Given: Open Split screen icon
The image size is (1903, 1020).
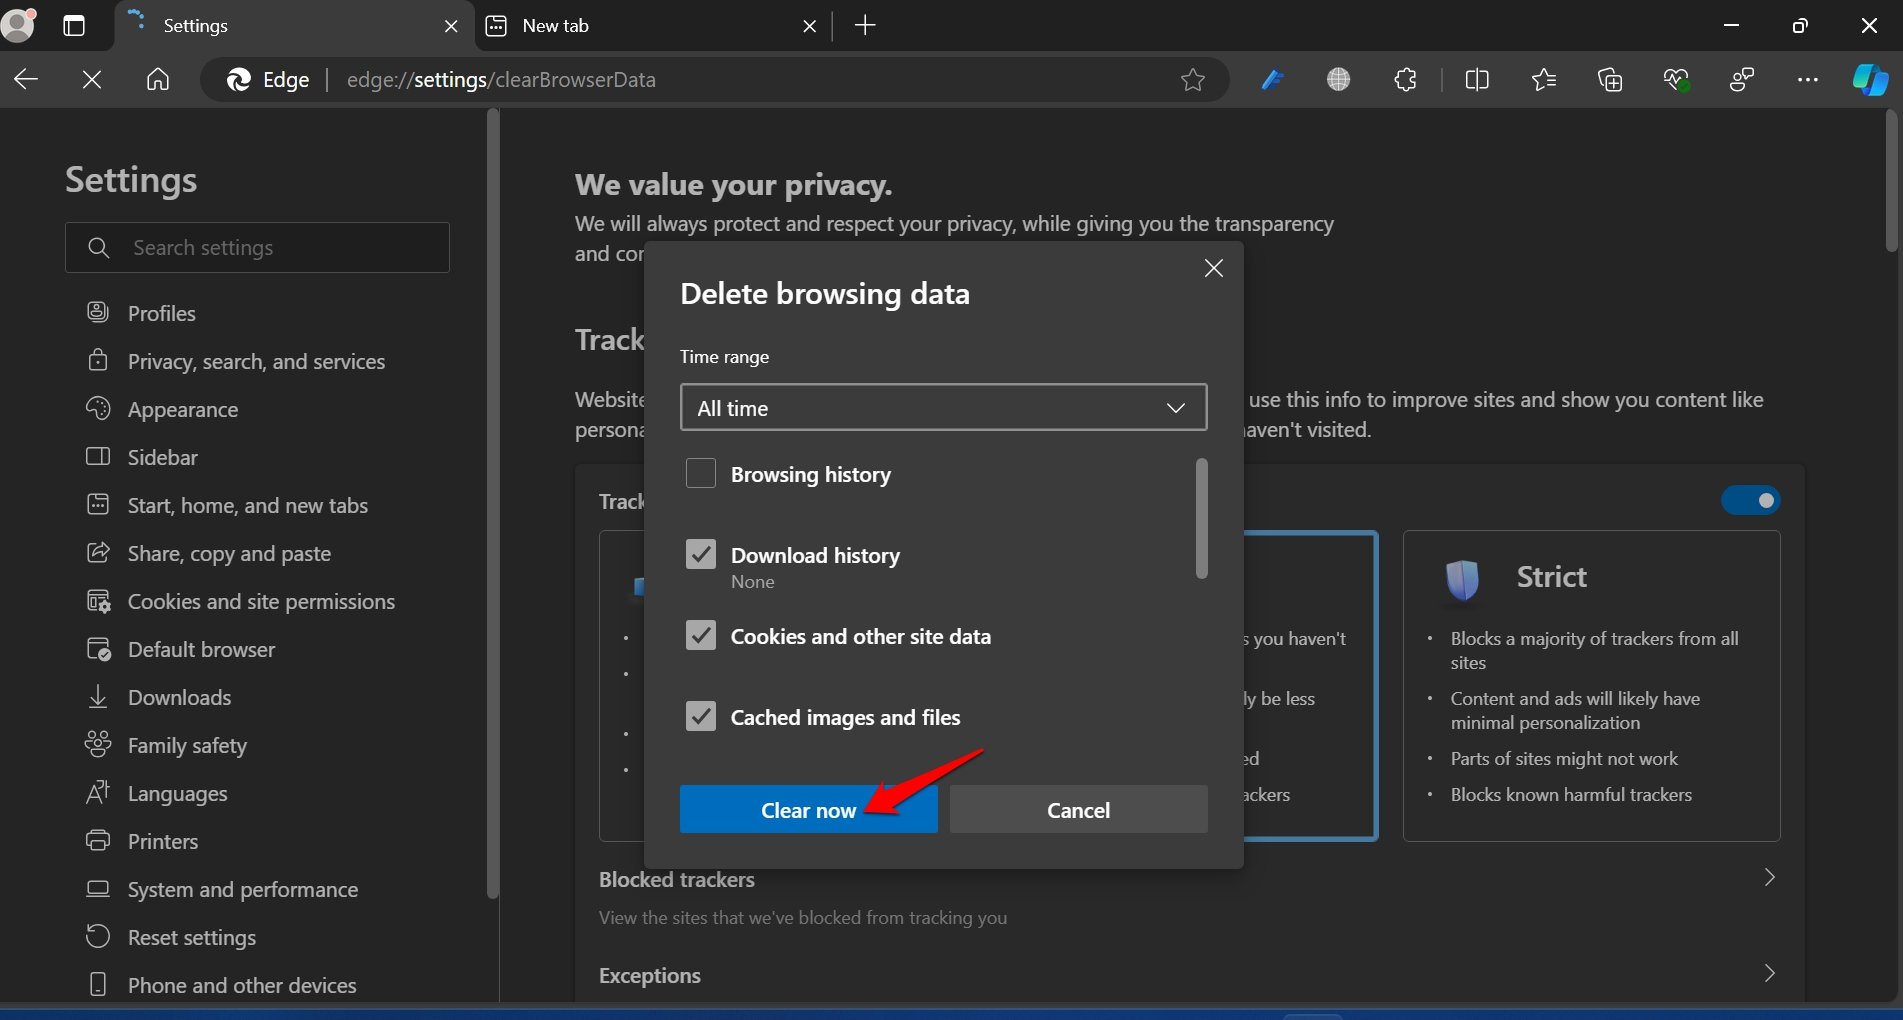Looking at the screenshot, I should click(x=1477, y=79).
